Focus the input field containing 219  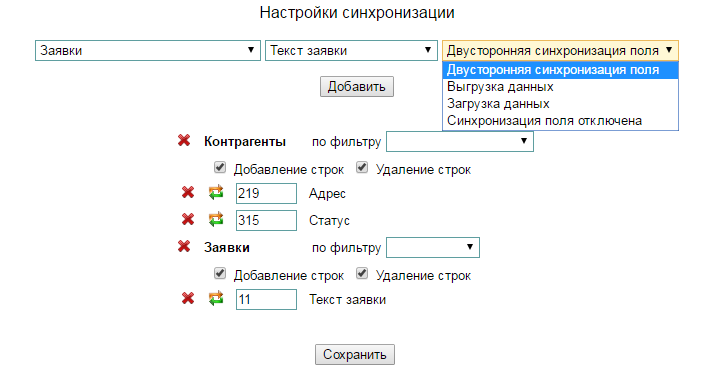[x=266, y=194]
